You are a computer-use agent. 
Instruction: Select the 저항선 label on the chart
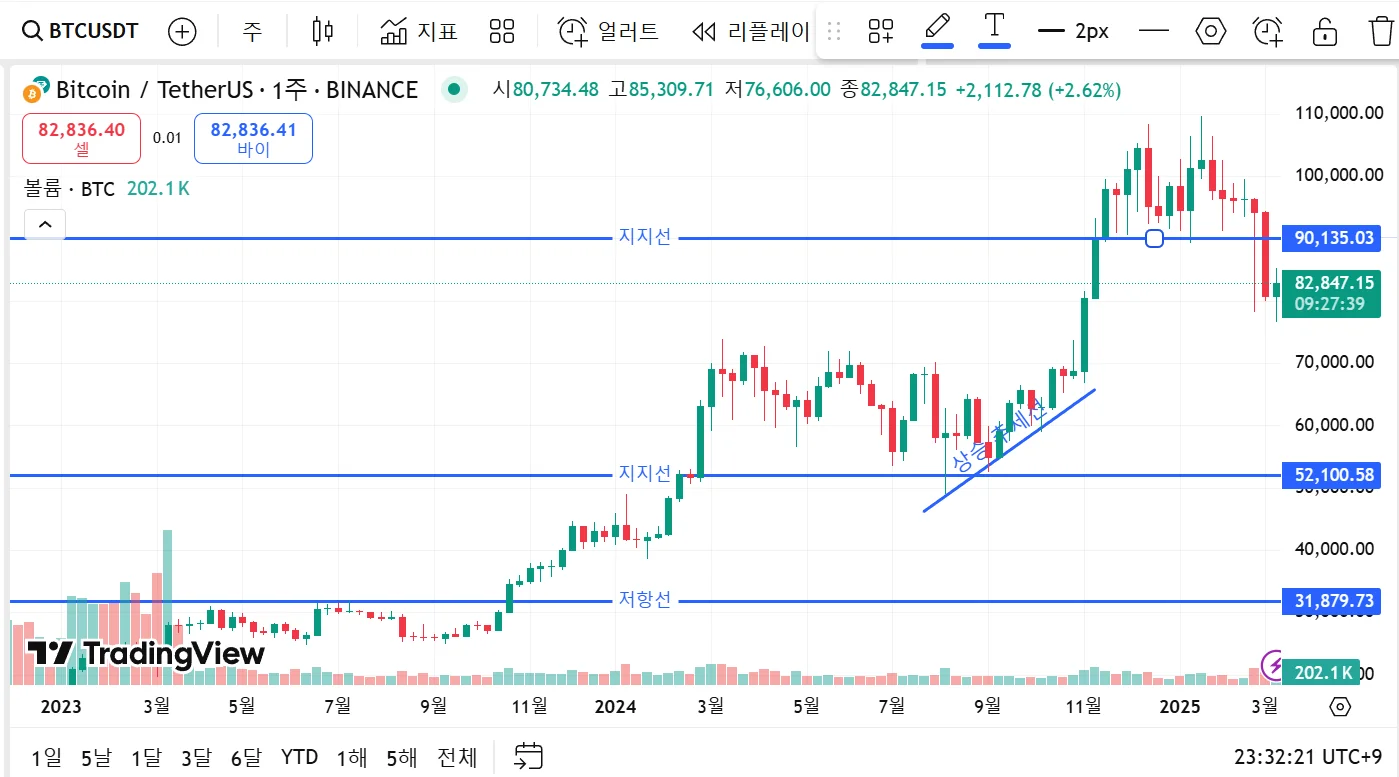pos(645,600)
